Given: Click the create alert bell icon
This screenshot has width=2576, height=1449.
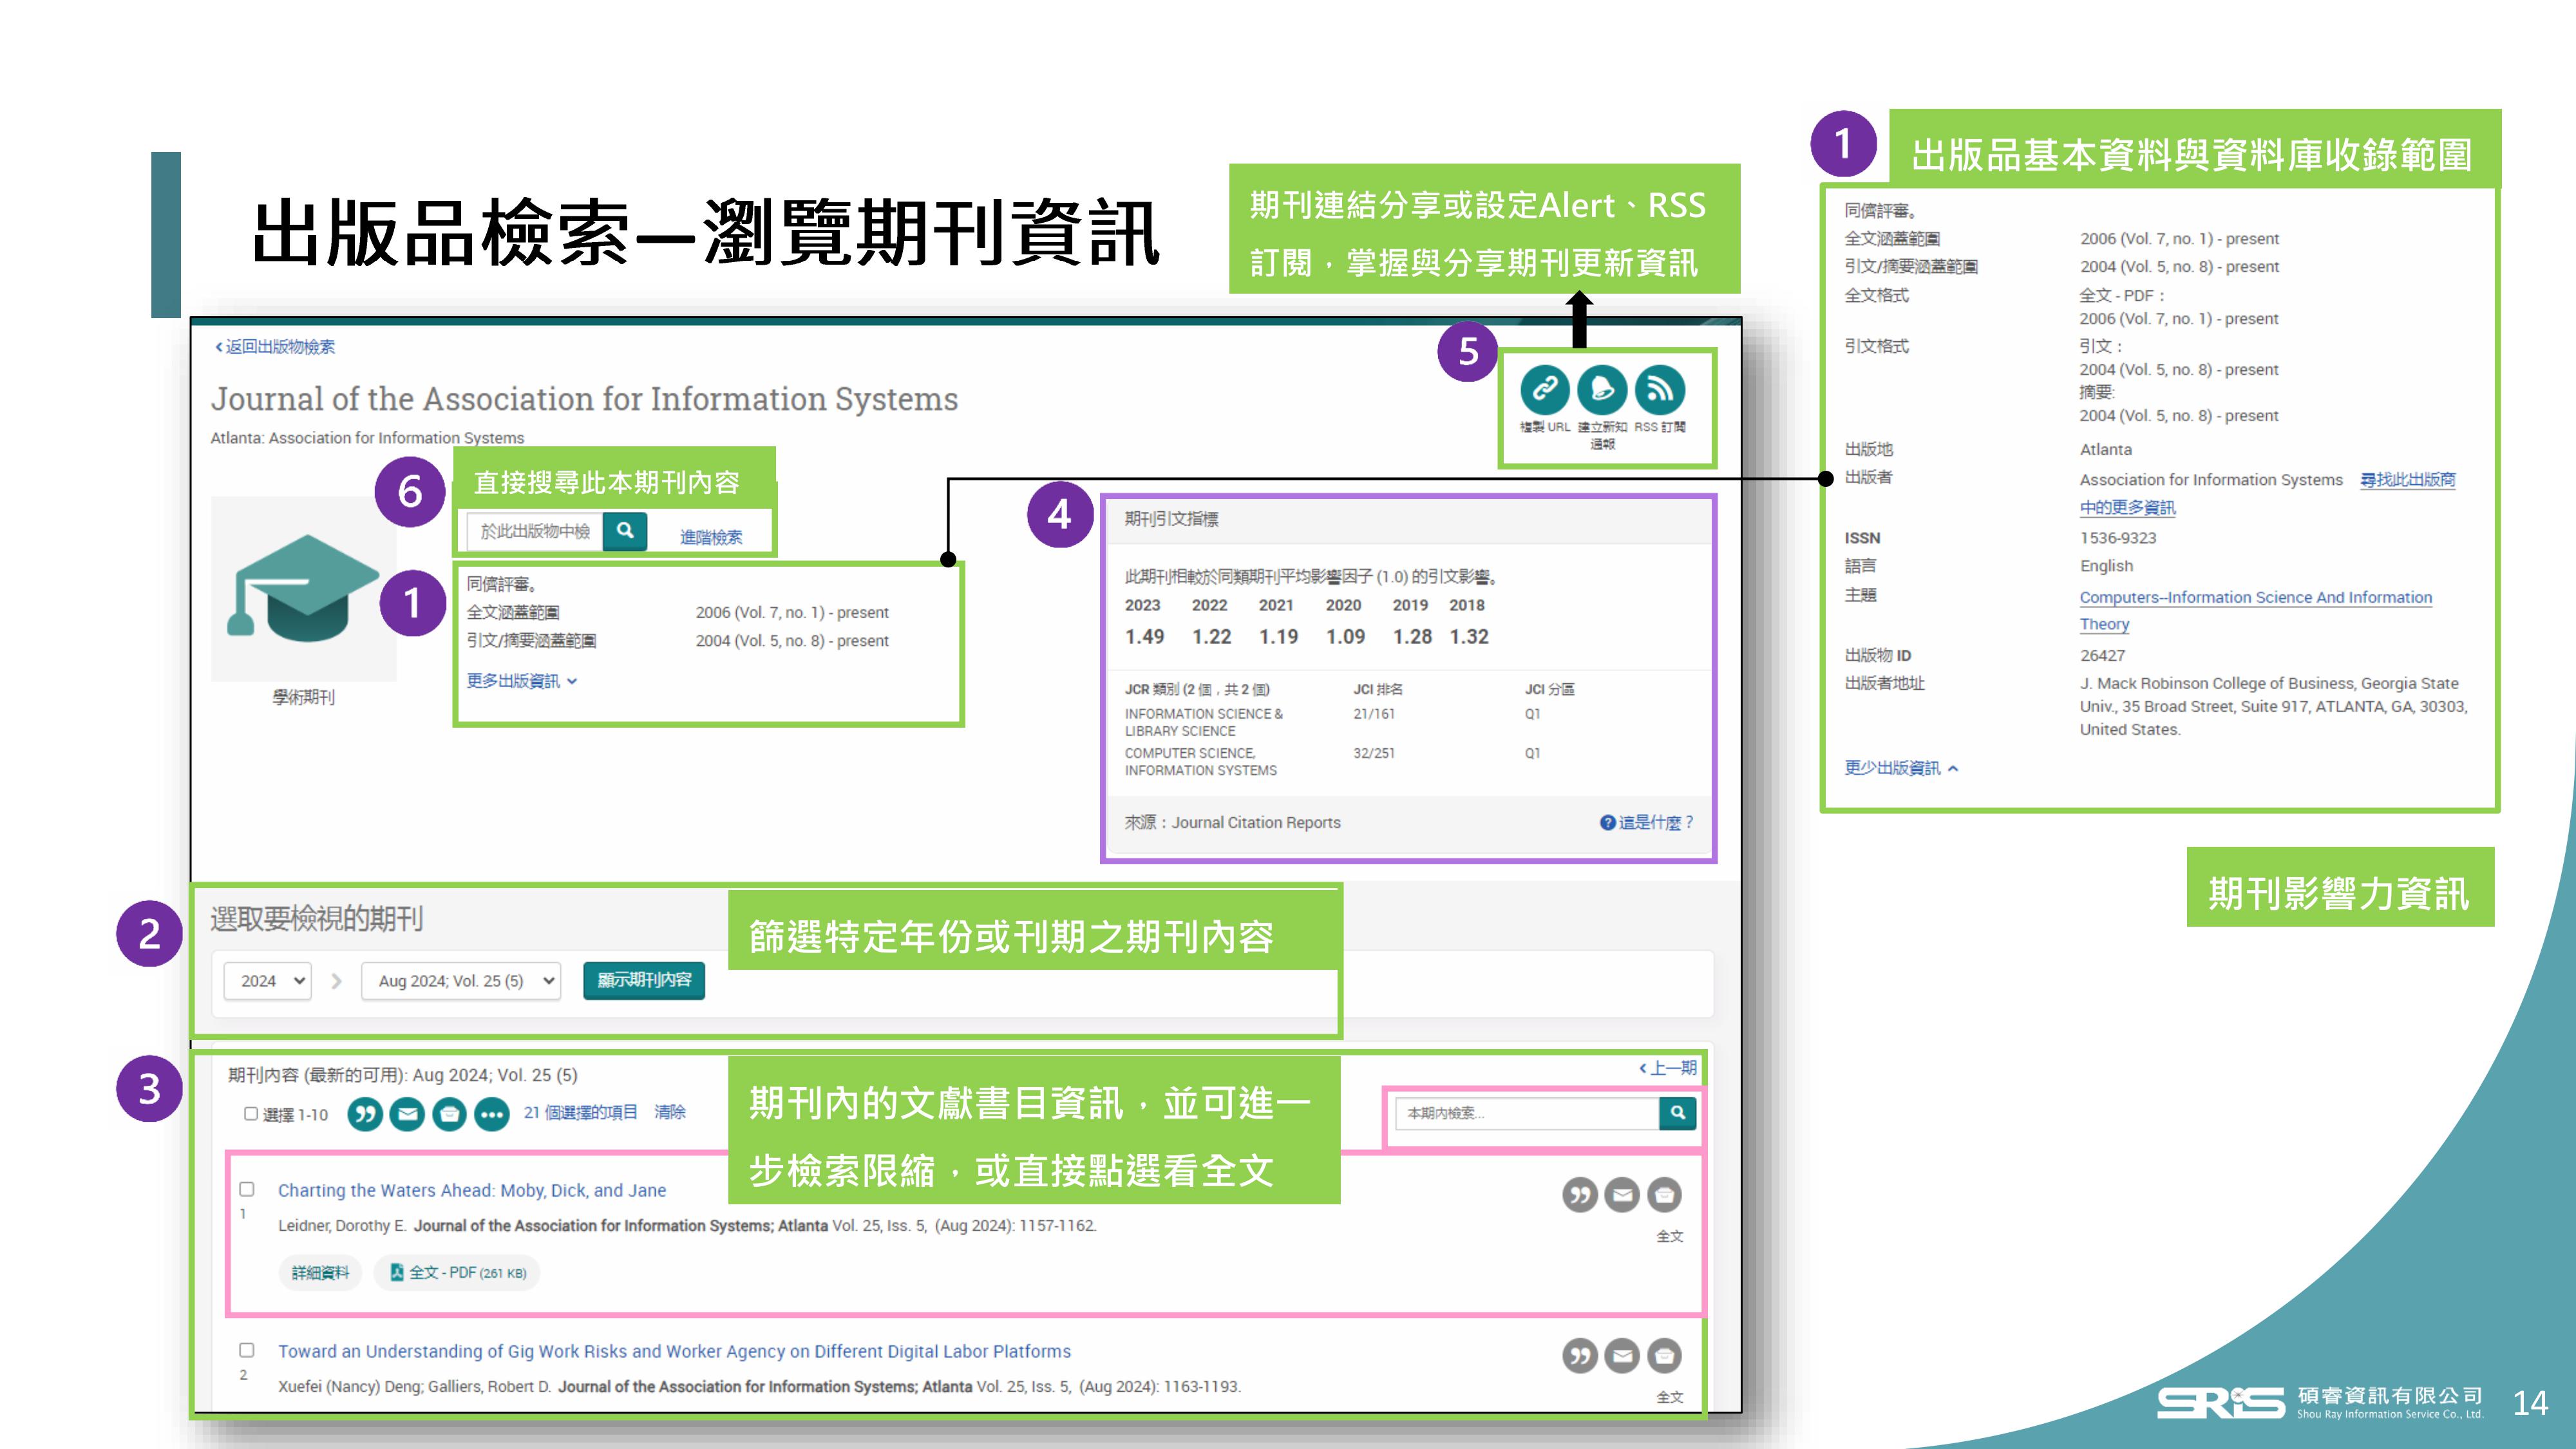Looking at the screenshot, I should click(1602, 389).
